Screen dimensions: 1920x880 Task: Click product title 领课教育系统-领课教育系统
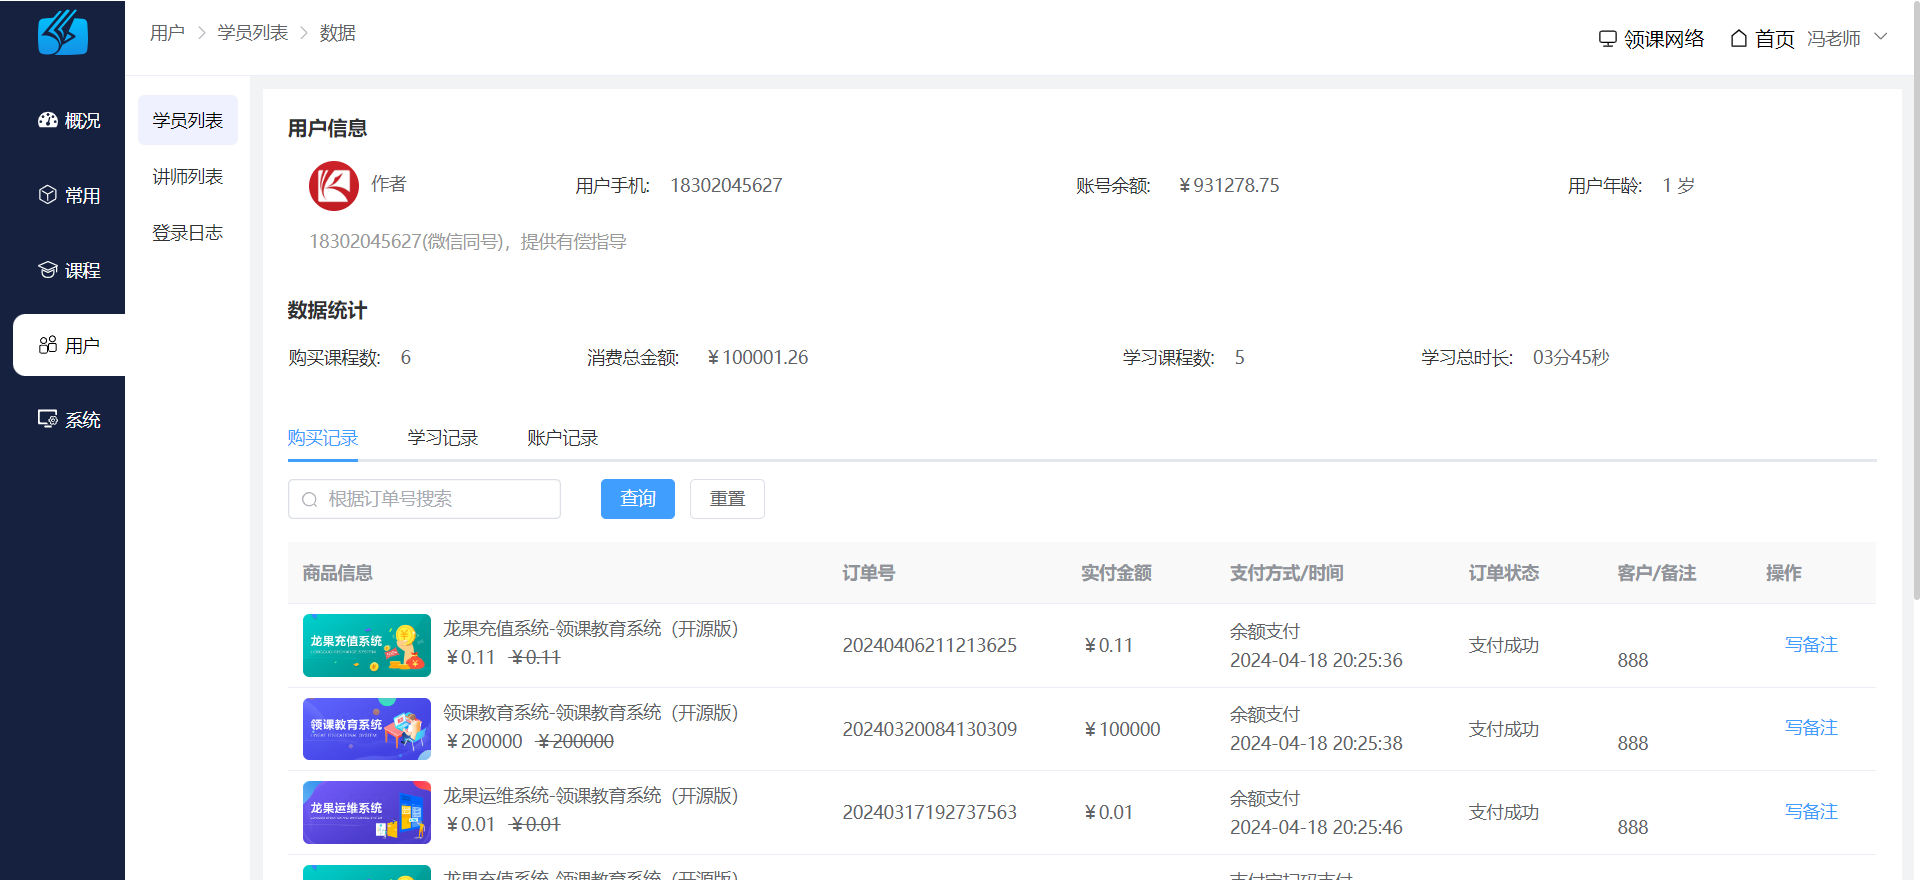point(591,713)
